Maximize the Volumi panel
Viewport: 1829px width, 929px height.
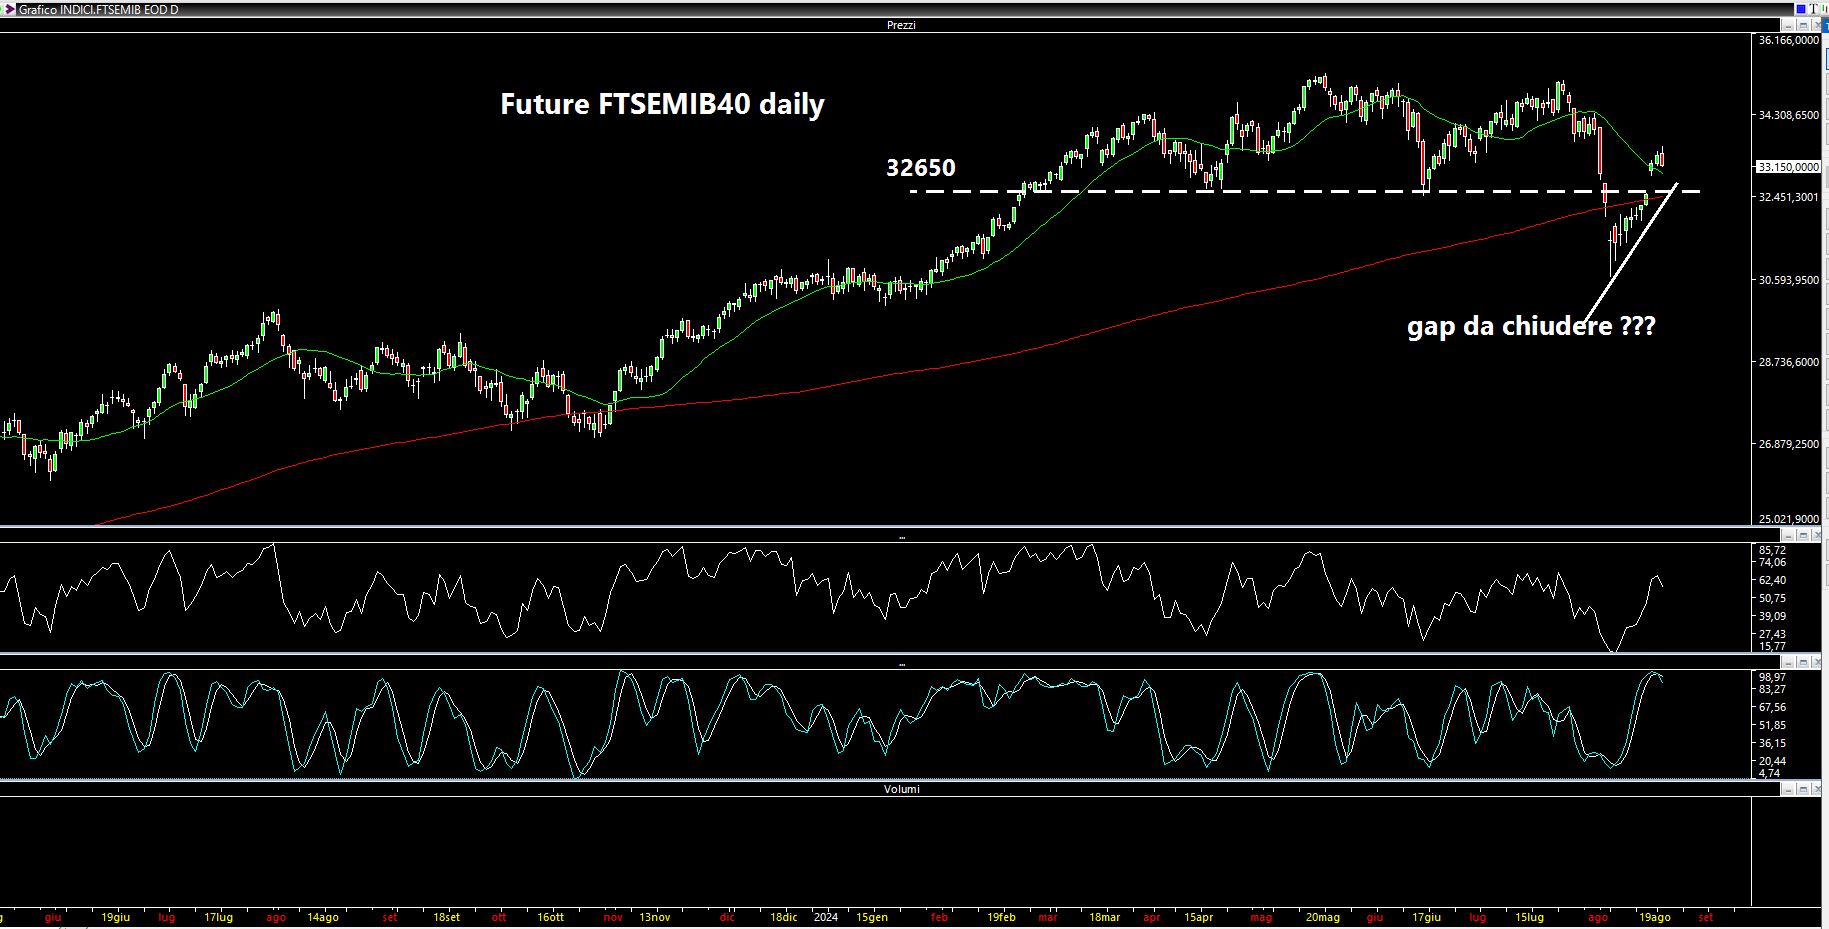point(1803,789)
